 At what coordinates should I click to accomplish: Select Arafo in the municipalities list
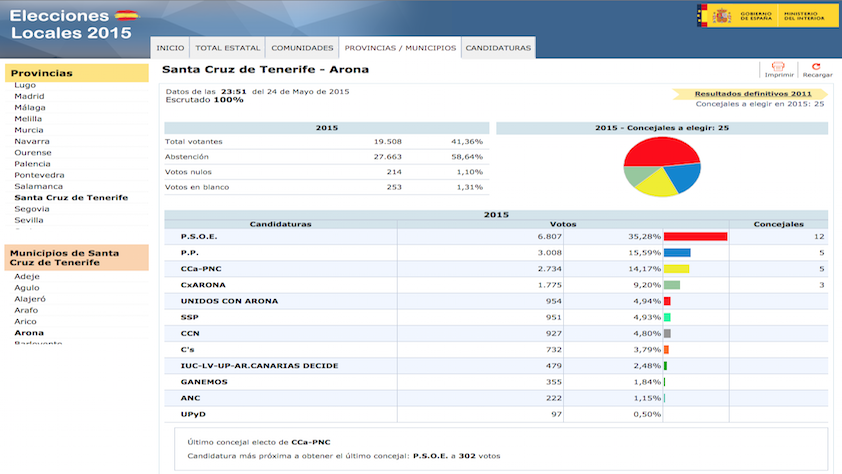[x=27, y=310]
